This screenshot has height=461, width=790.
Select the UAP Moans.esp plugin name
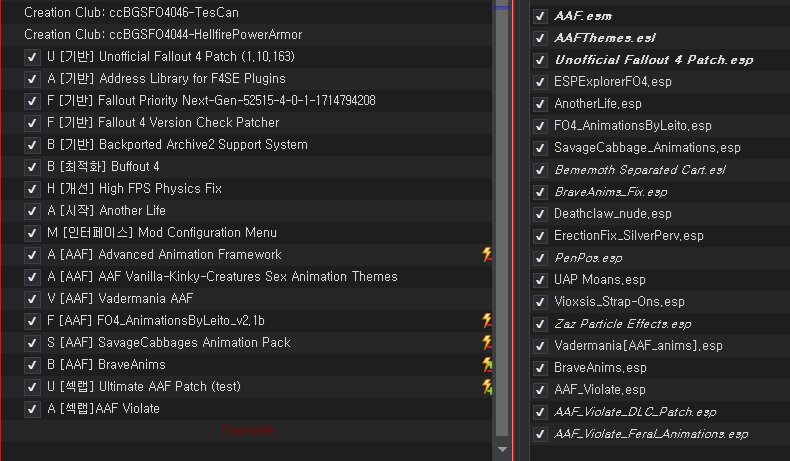(x=600, y=280)
